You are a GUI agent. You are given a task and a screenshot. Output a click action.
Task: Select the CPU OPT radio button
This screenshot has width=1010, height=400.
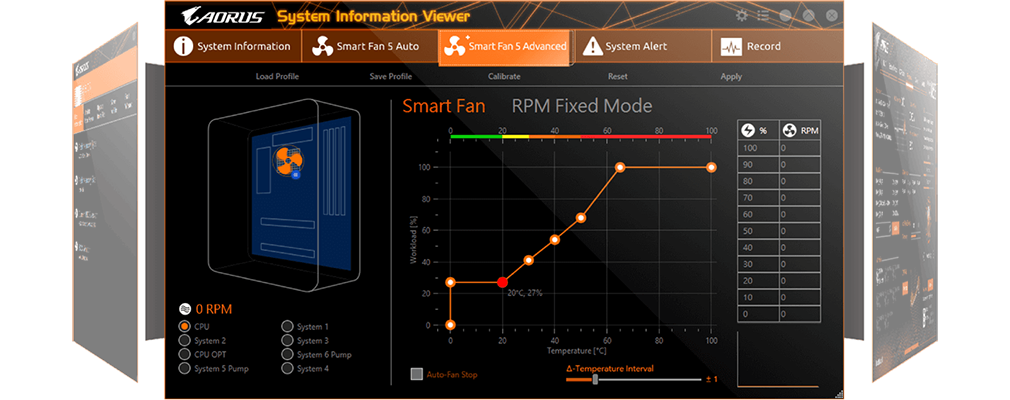(185, 354)
